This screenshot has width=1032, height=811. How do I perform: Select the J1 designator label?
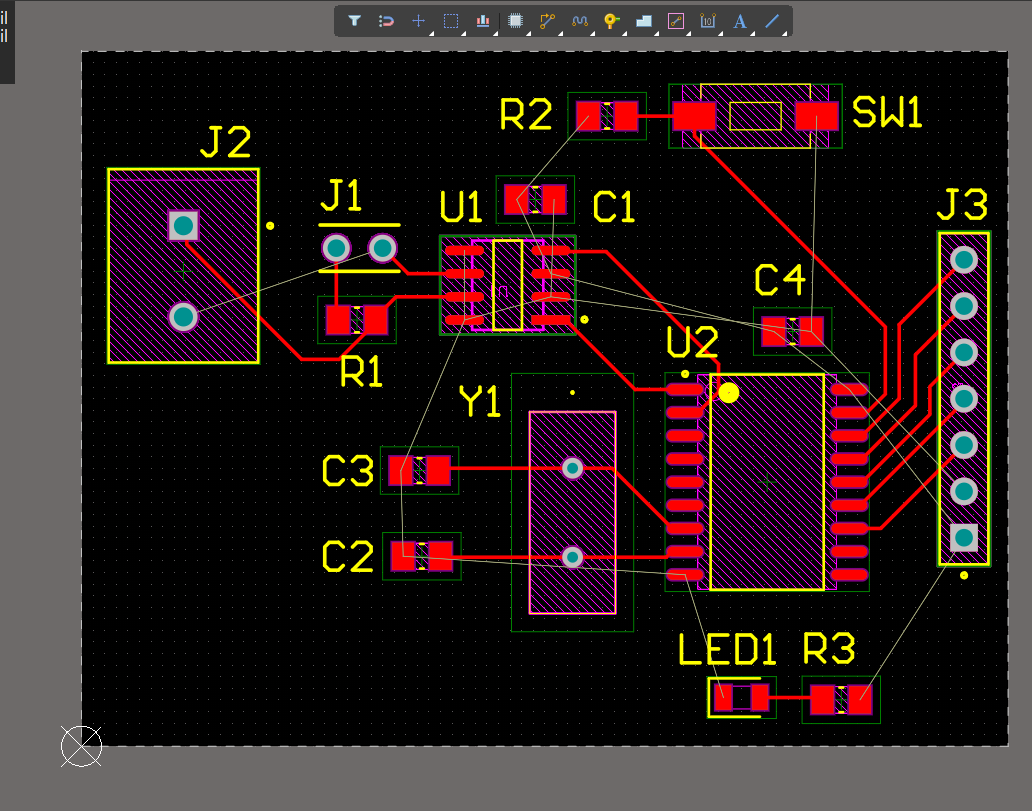pos(341,196)
